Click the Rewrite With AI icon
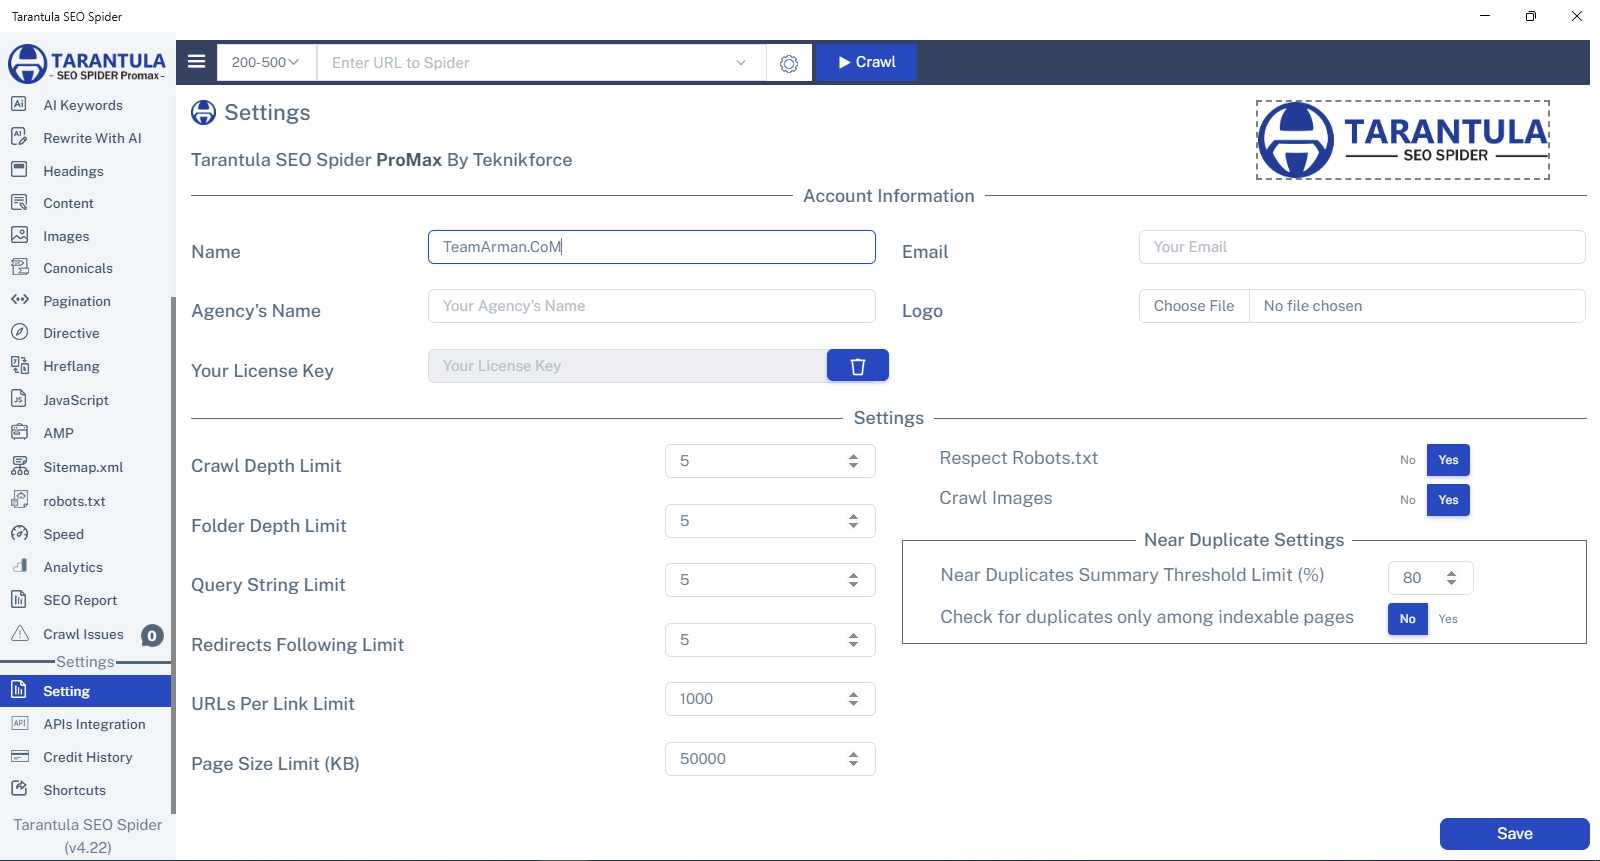1600x861 pixels. click(x=19, y=137)
